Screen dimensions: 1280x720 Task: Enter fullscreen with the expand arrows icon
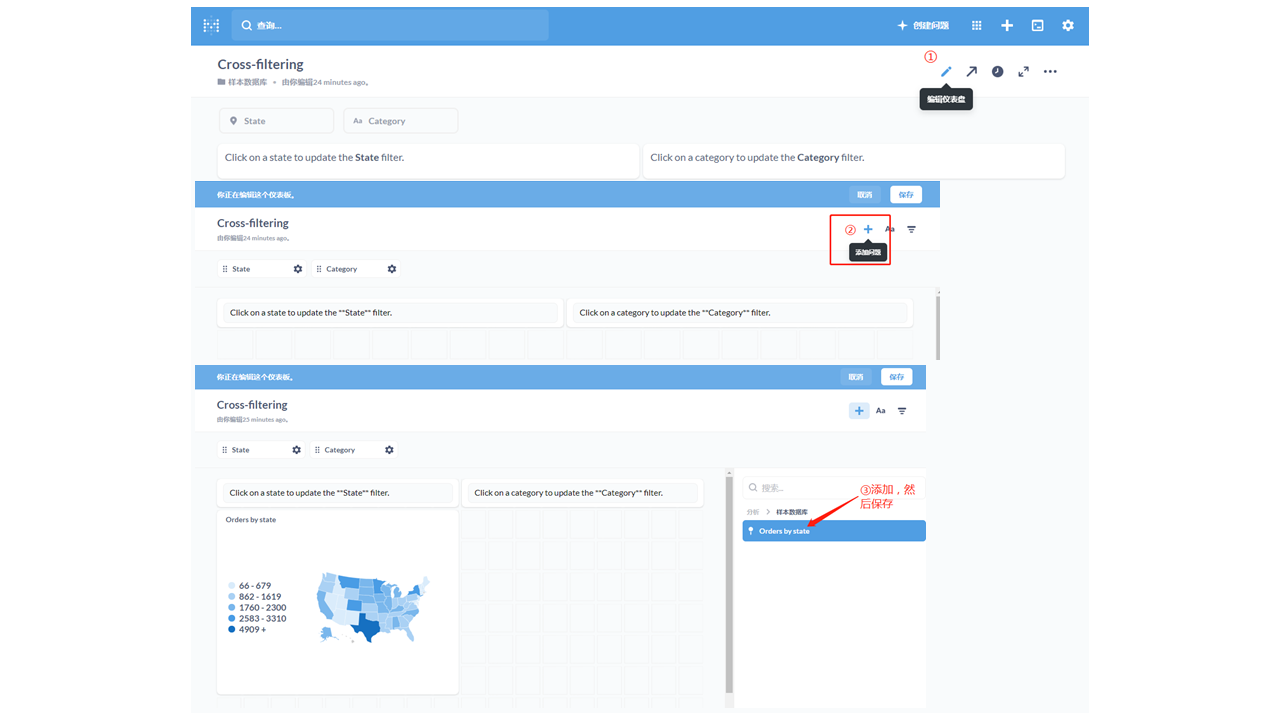1023,71
